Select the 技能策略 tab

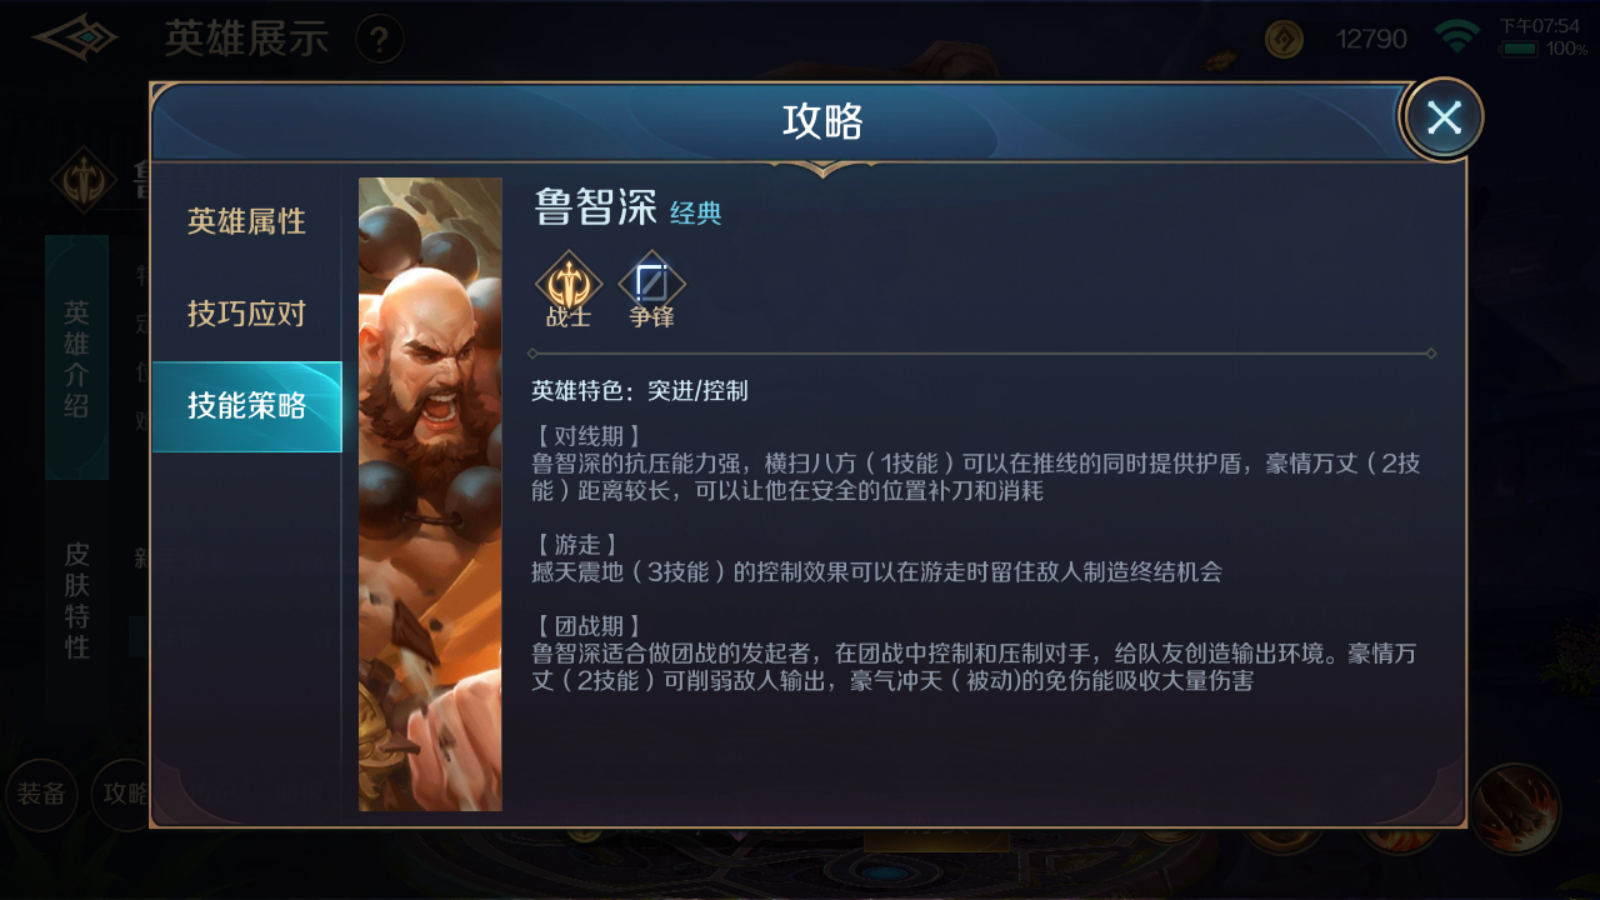[x=246, y=406]
